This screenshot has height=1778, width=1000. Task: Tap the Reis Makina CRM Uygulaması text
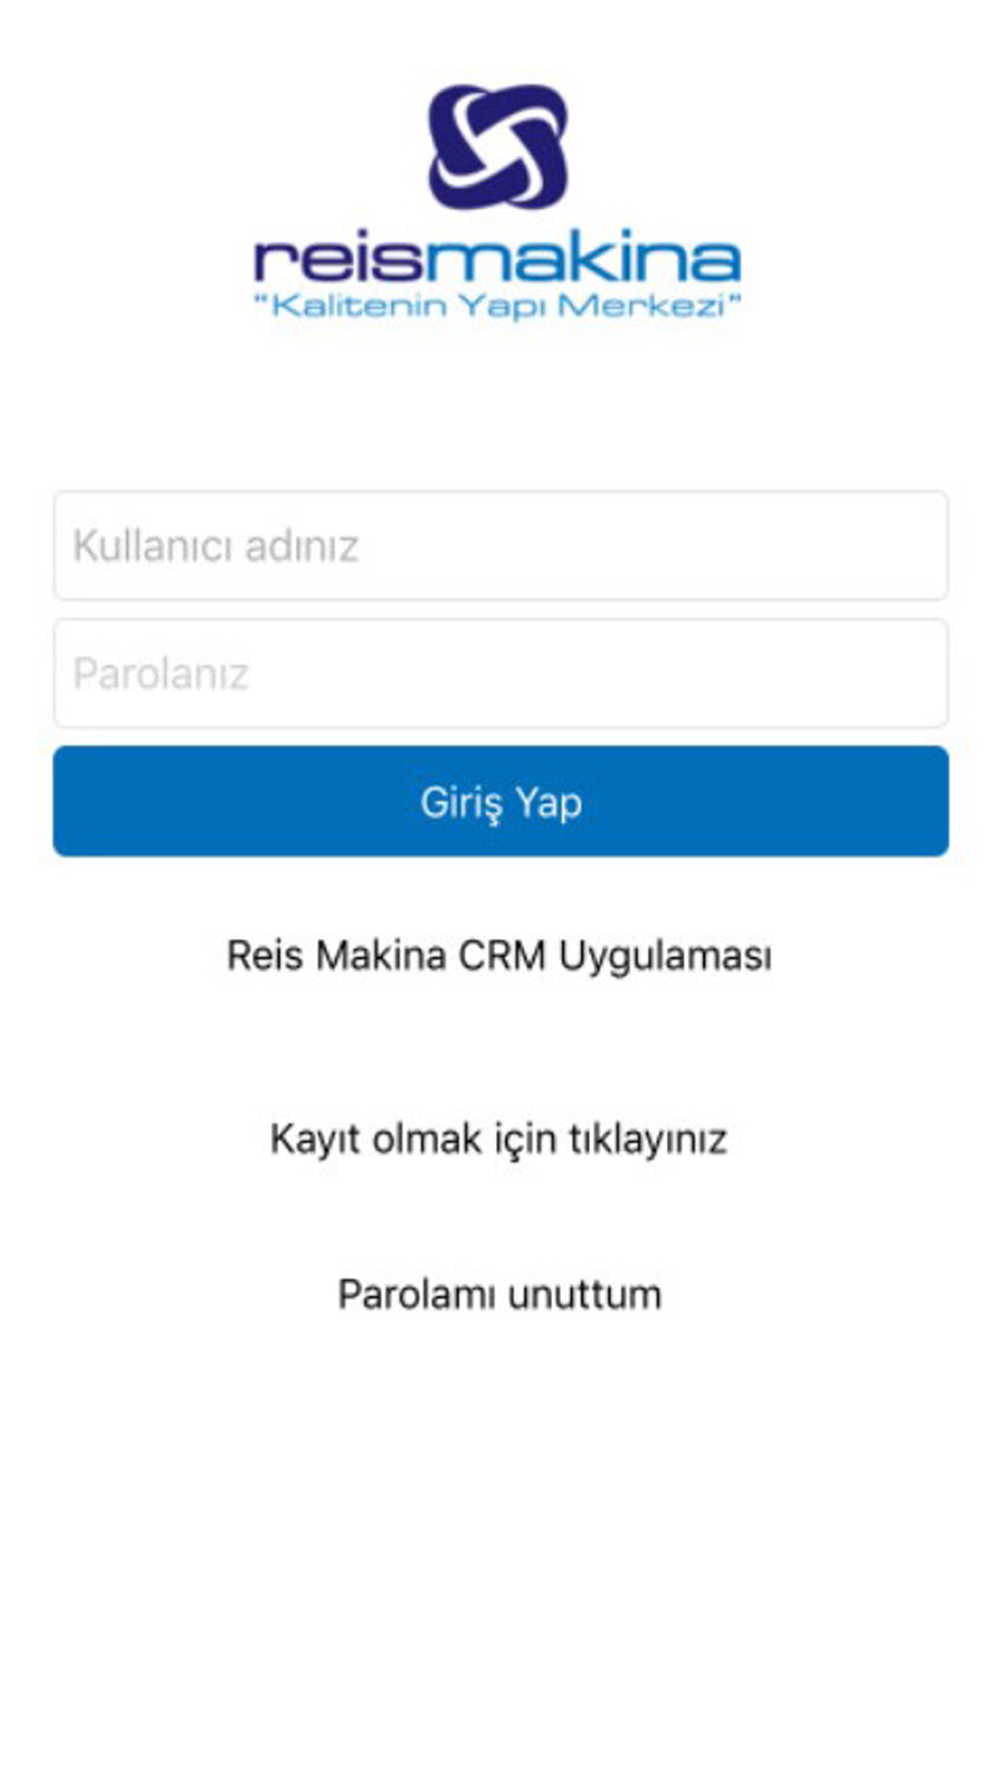pyautogui.click(x=499, y=956)
